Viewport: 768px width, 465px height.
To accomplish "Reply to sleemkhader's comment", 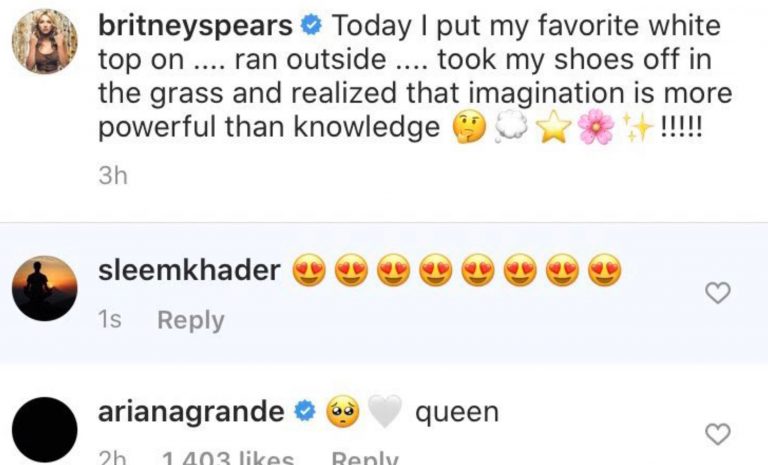I will tap(190, 320).
